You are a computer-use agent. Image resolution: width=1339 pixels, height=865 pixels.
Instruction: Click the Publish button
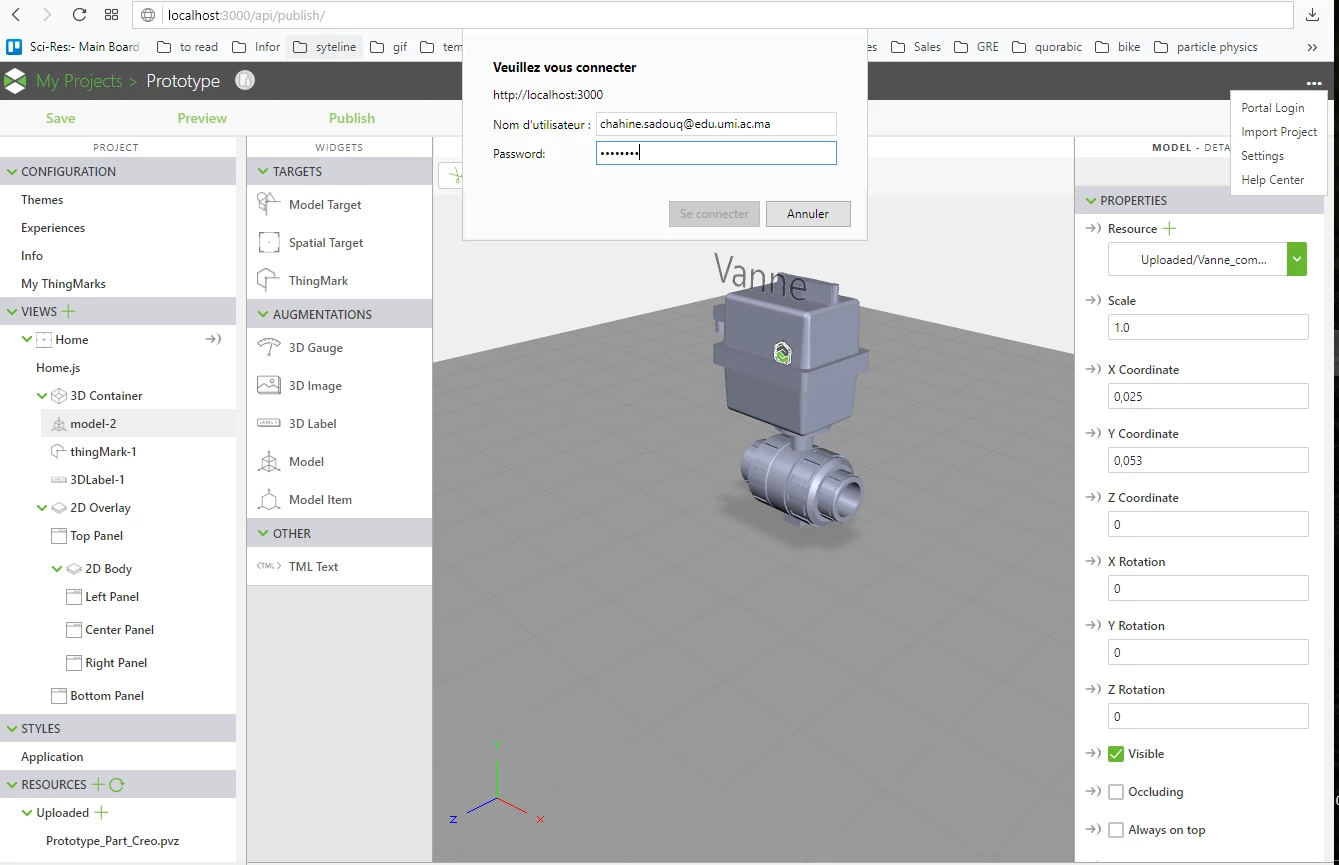[352, 118]
